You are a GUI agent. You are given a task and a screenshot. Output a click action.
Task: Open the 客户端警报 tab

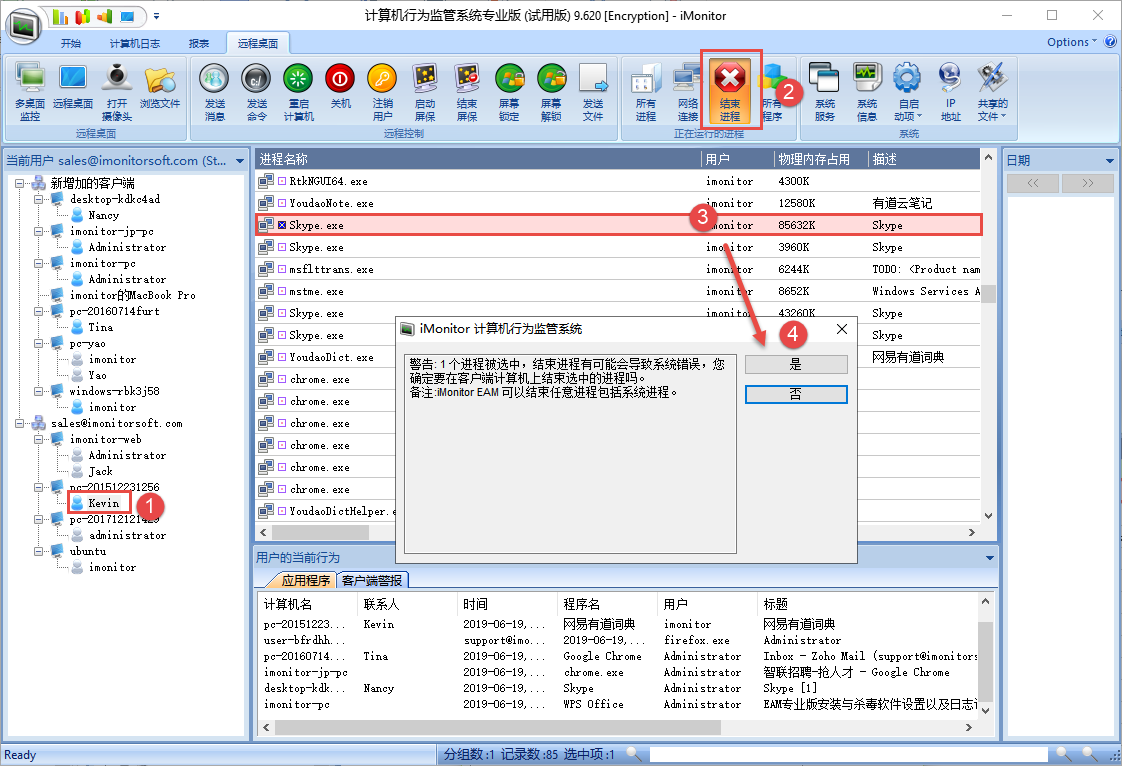coord(371,580)
